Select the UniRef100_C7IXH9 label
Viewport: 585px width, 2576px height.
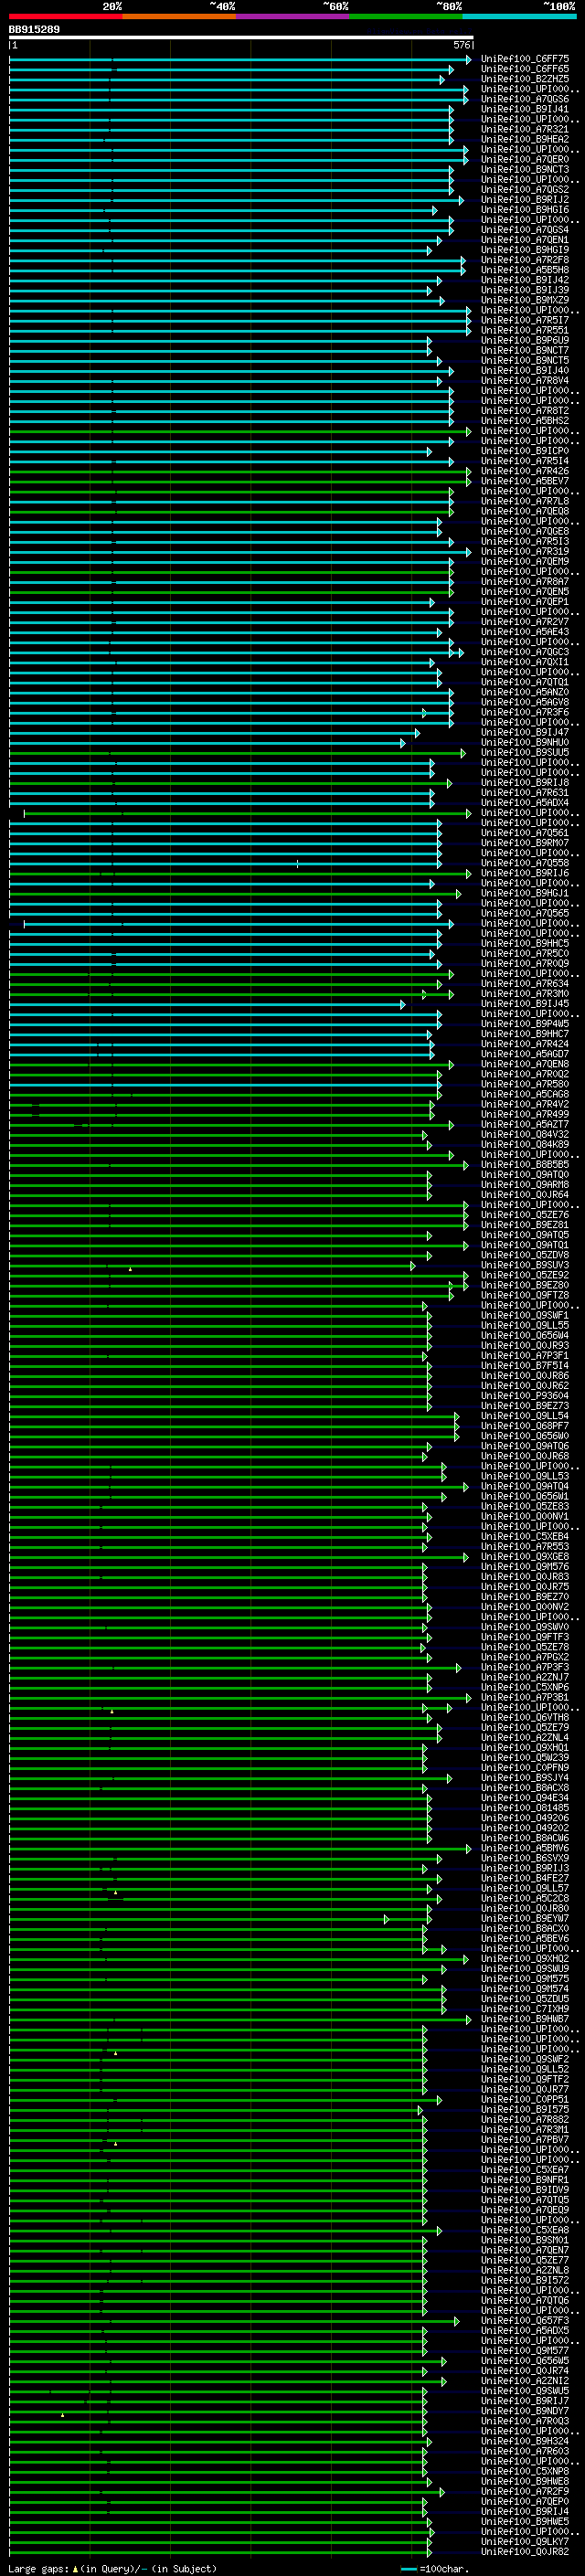525,2009
